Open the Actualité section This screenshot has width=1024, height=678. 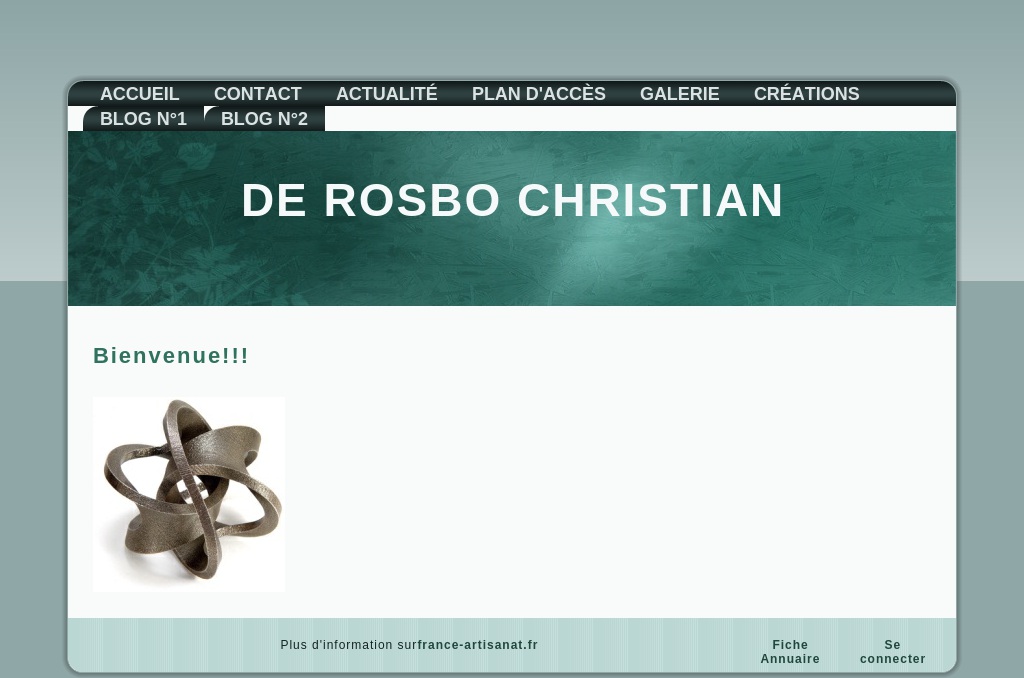click(387, 94)
